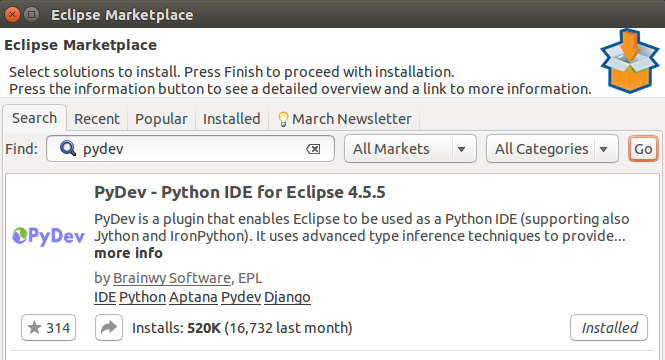Open the Installed tab
Viewport: 665px width, 360px height.
232,119
